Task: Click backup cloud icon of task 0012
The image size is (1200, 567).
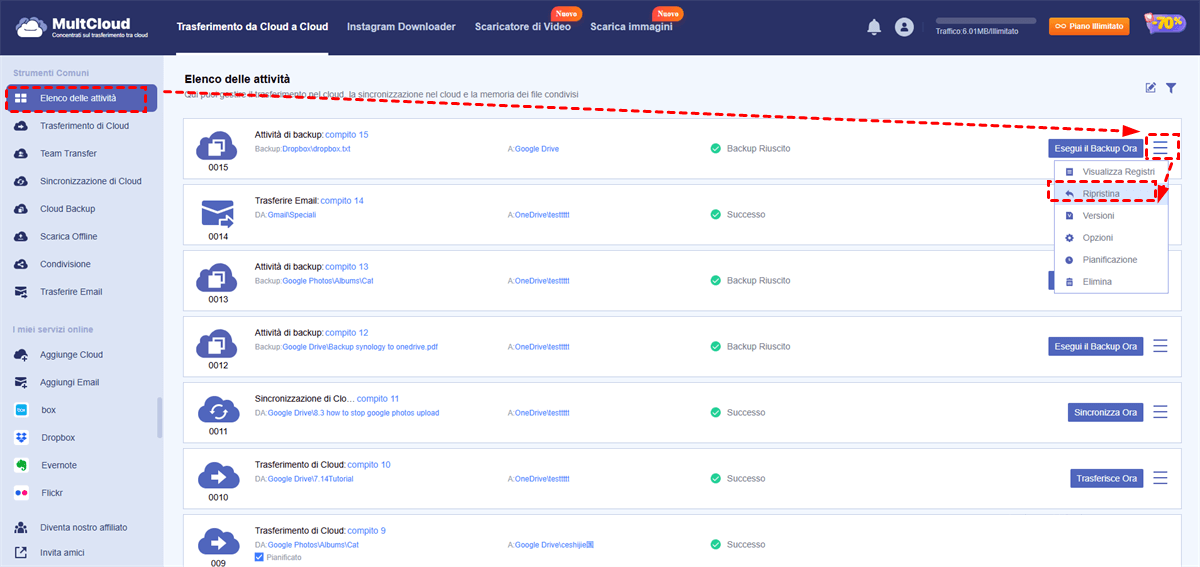Action: [x=217, y=345]
